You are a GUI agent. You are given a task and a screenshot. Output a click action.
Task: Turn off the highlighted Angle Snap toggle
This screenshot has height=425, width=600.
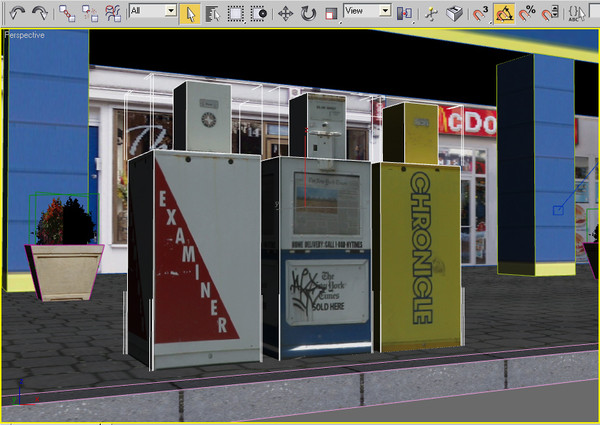coord(504,14)
